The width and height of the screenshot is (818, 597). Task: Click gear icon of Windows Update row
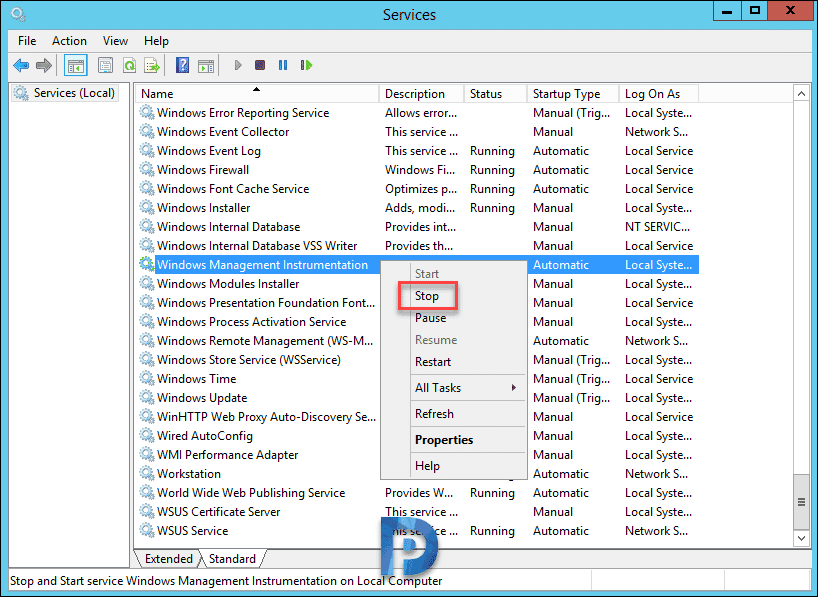tap(147, 397)
